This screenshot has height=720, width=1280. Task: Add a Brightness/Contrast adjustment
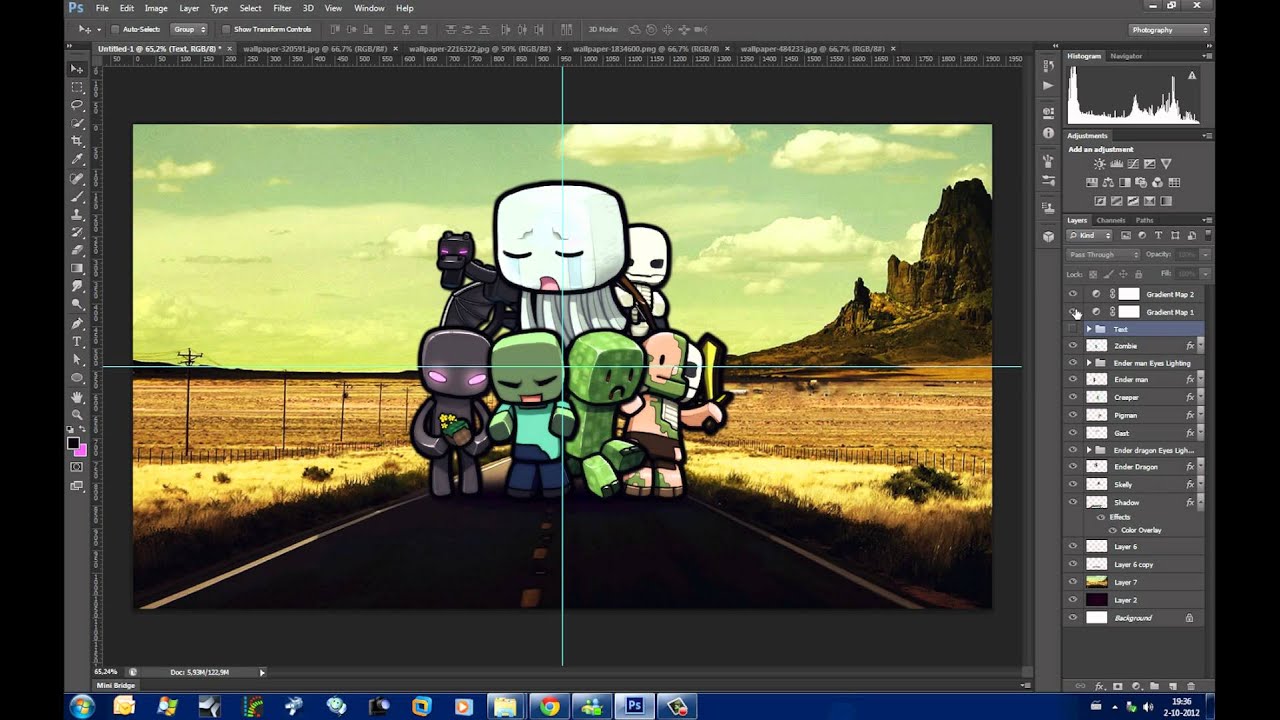1100,164
